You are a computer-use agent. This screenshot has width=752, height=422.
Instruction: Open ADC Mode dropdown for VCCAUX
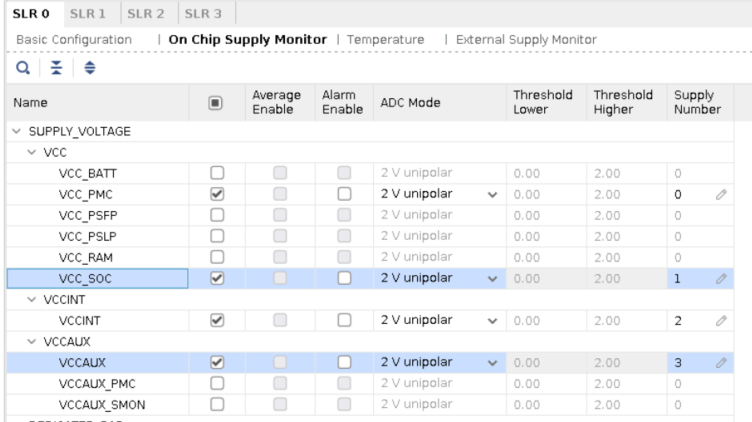[491, 362]
